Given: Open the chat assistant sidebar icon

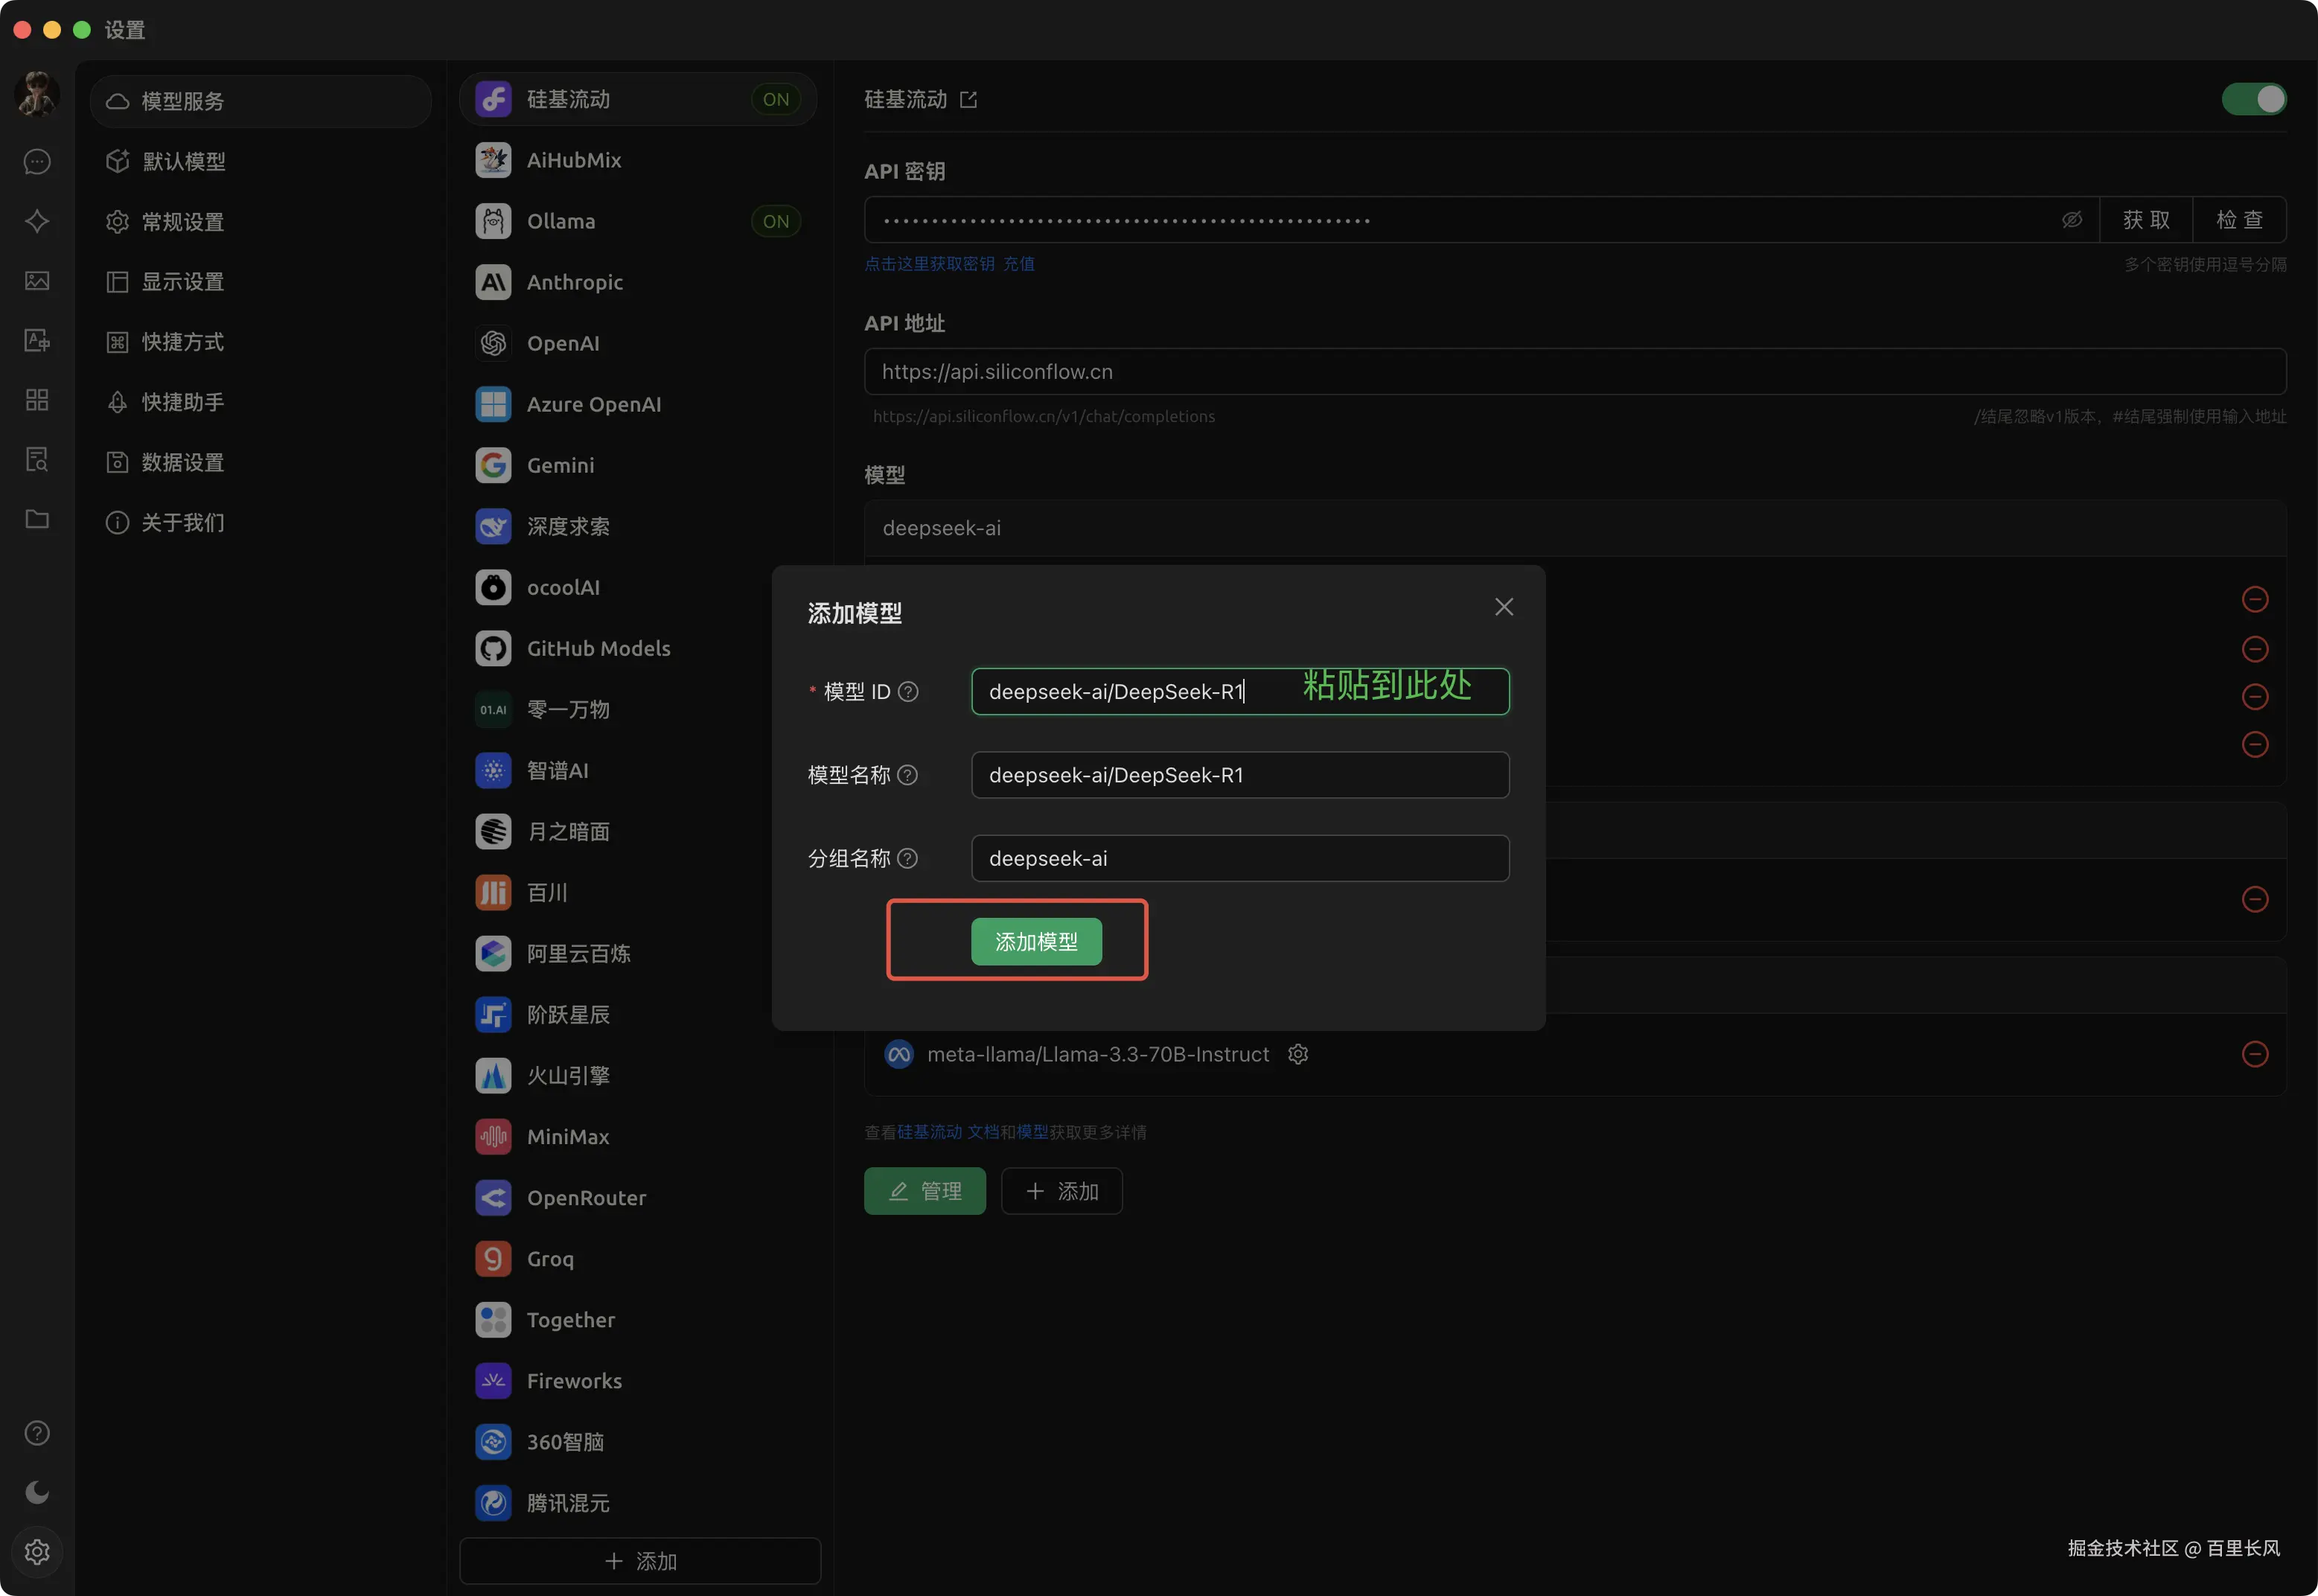Looking at the screenshot, I should point(37,161).
